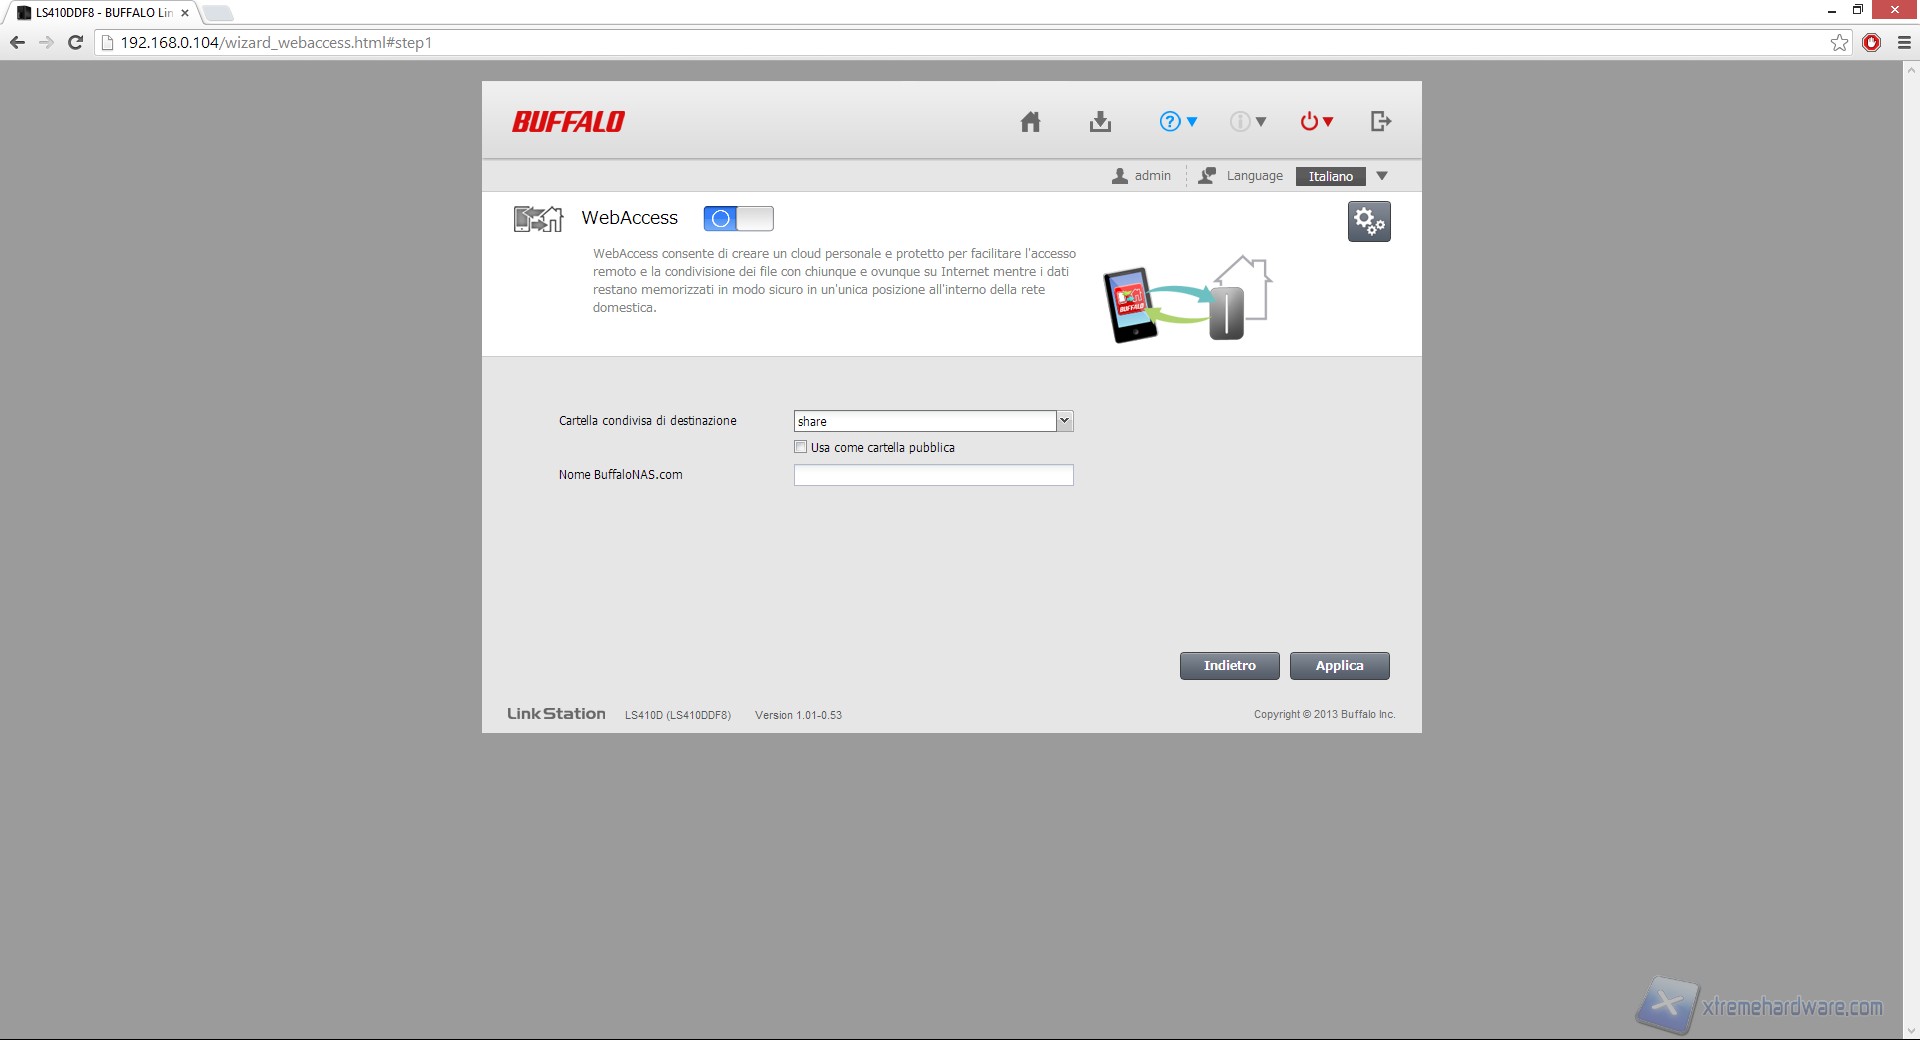Click the red power icon
The height and width of the screenshot is (1040, 1920).
pos(1315,122)
